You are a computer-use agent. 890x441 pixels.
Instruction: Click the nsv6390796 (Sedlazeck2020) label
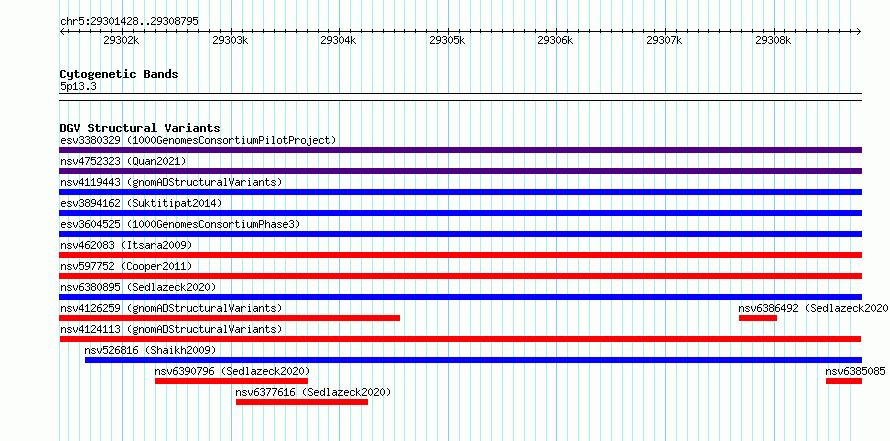232,371
